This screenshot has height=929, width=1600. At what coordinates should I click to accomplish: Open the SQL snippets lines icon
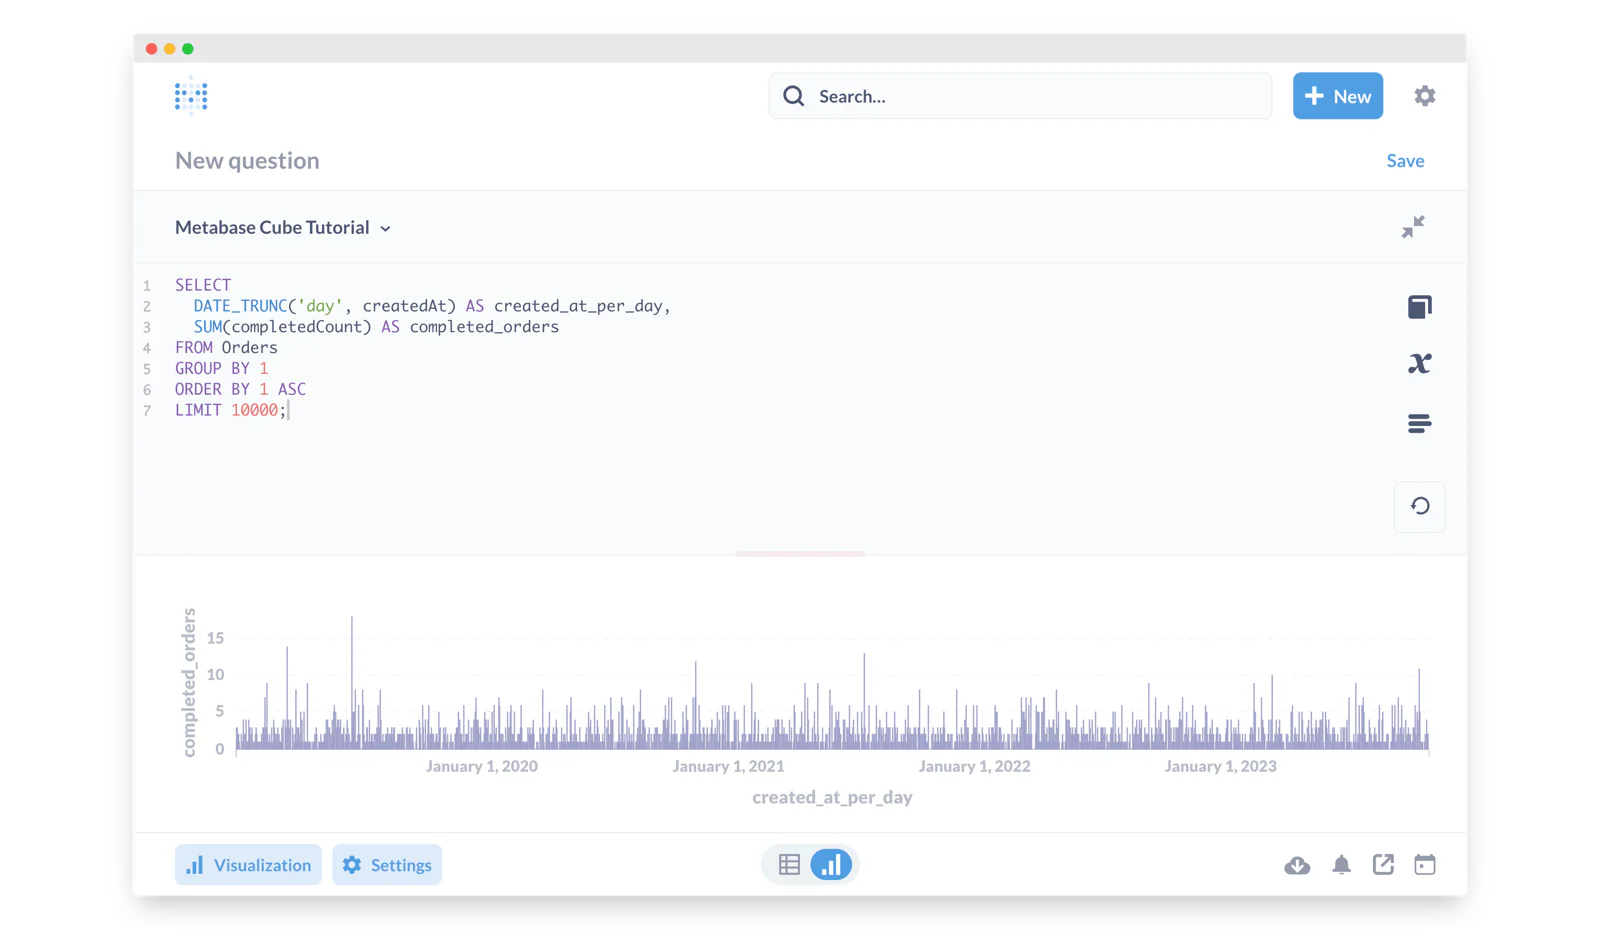1419,424
